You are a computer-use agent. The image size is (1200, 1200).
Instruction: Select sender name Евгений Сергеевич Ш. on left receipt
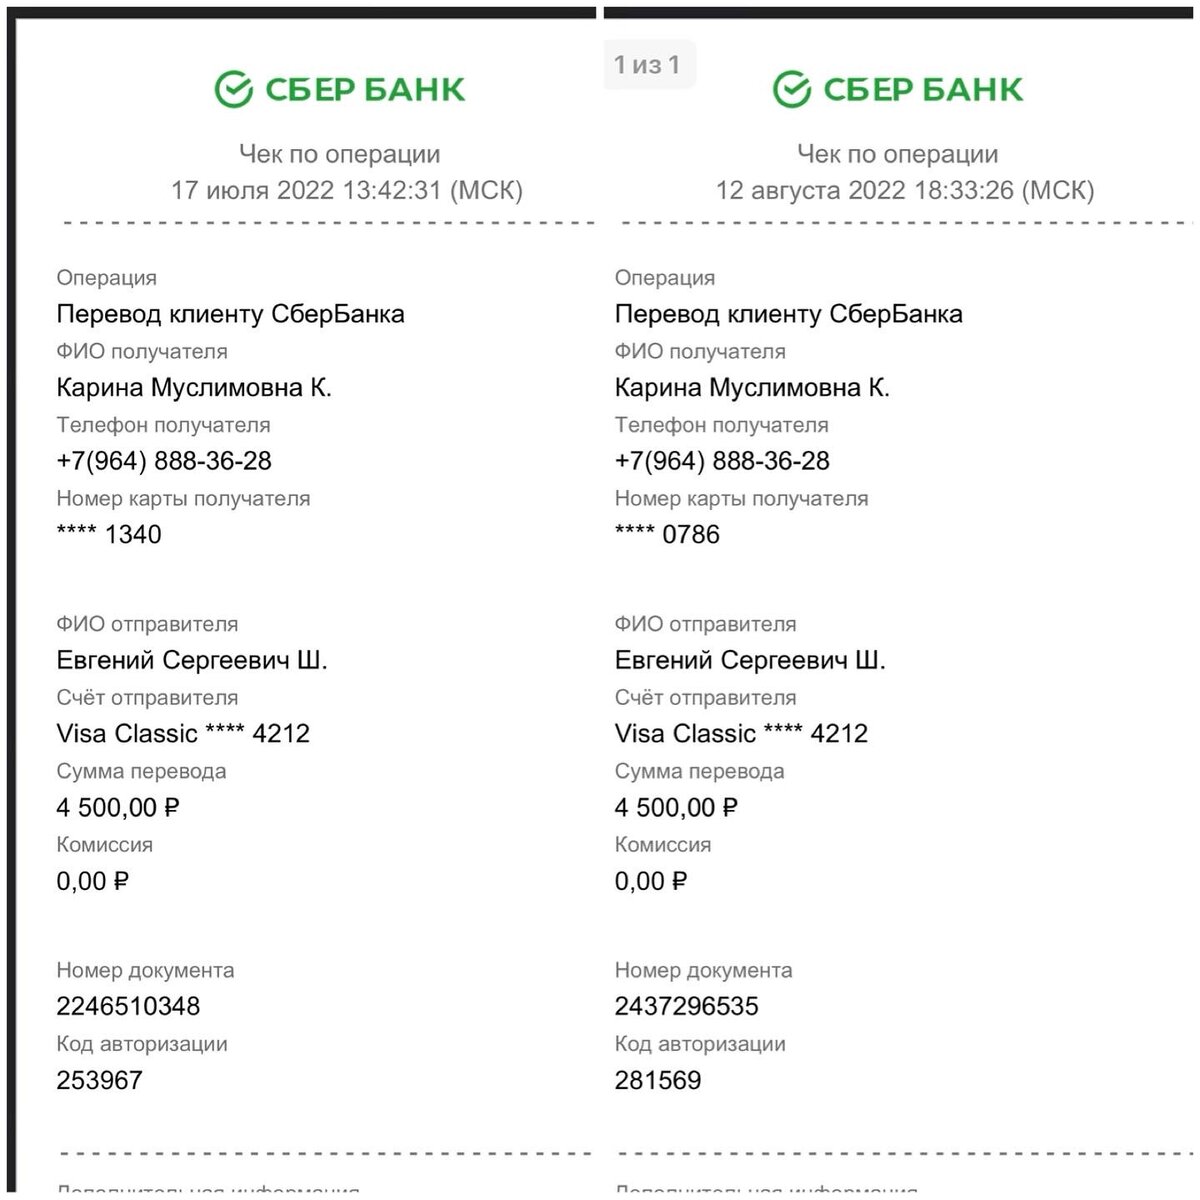click(192, 660)
